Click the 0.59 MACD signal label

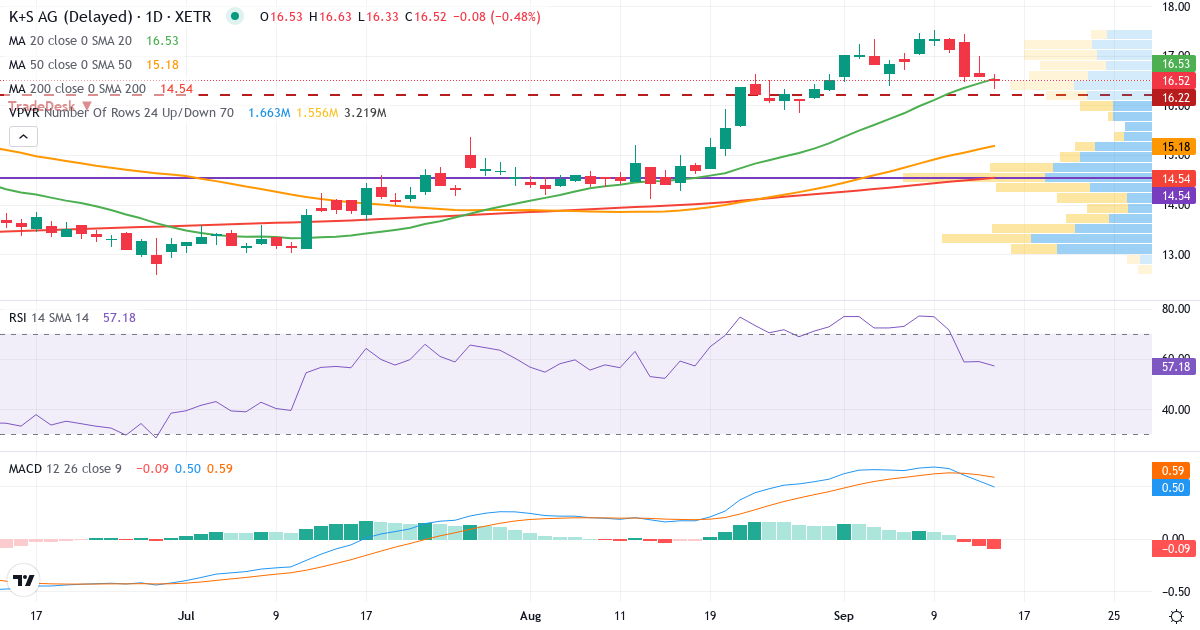click(1176, 470)
